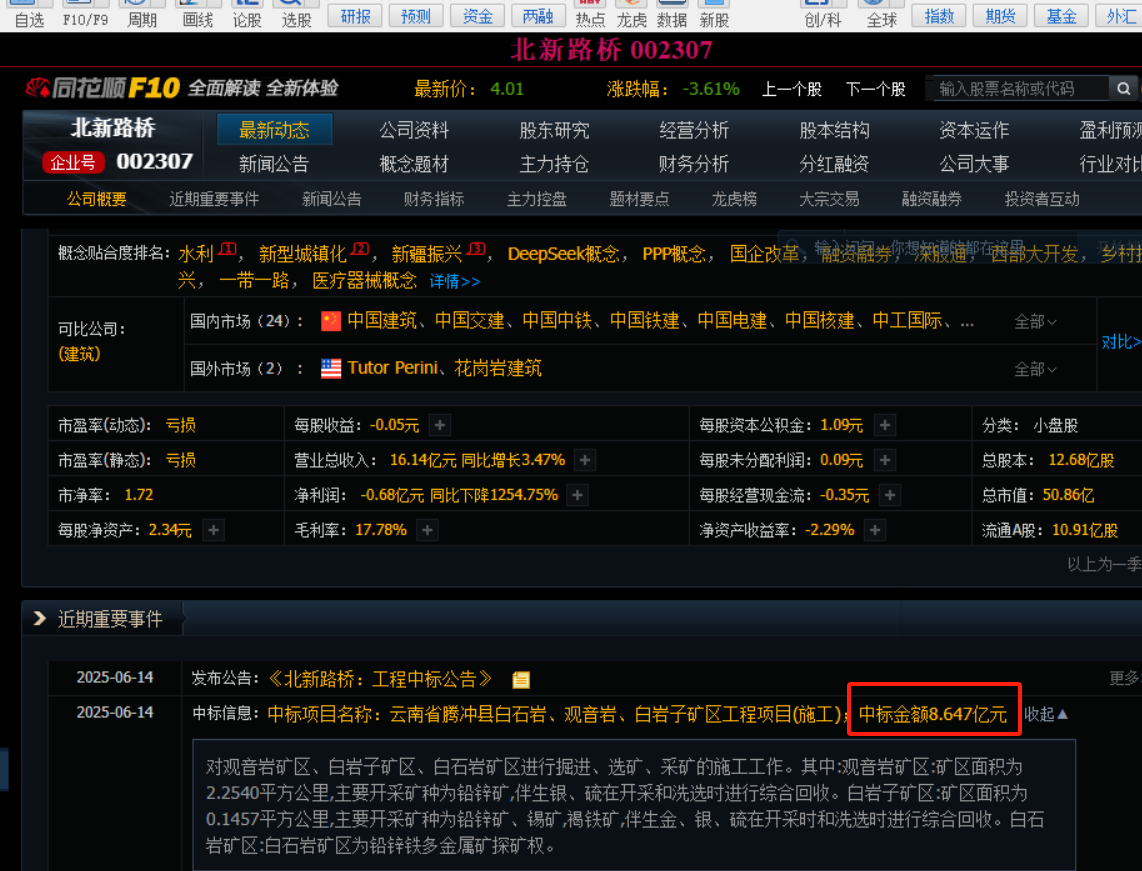Open the DeepSeek概念 concept link
Viewport: 1142px width, 871px height.
(x=564, y=254)
